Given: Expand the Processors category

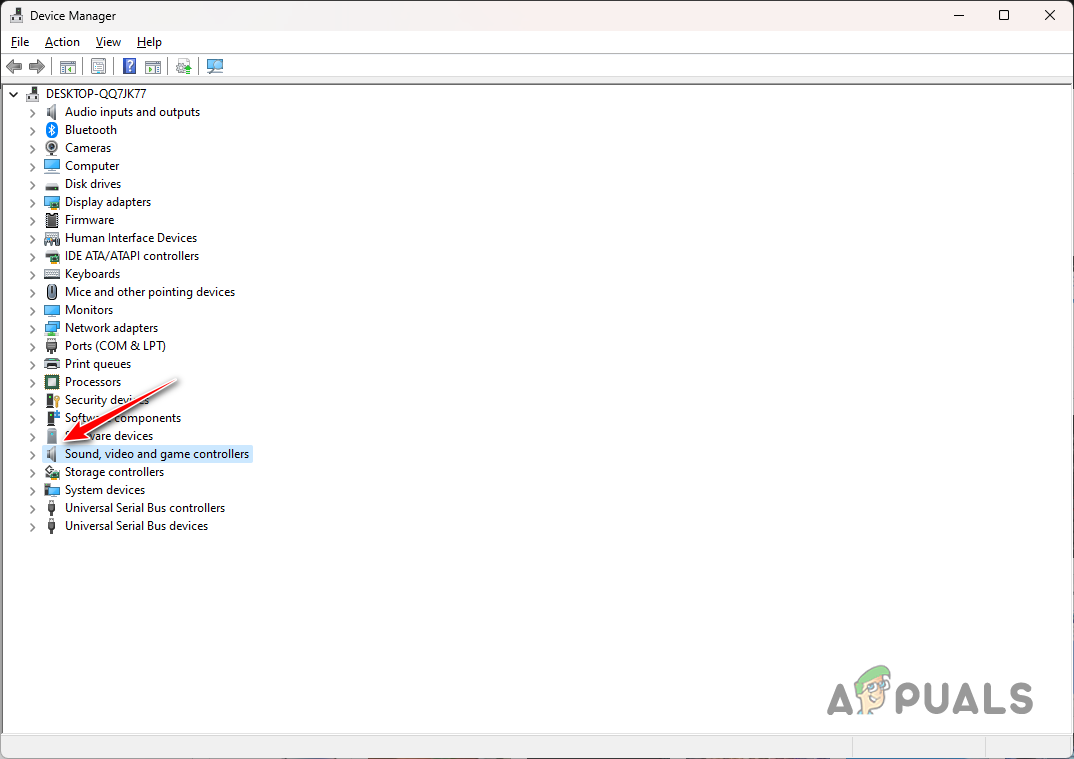Looking at the screenshot, I should pos(32,382).
